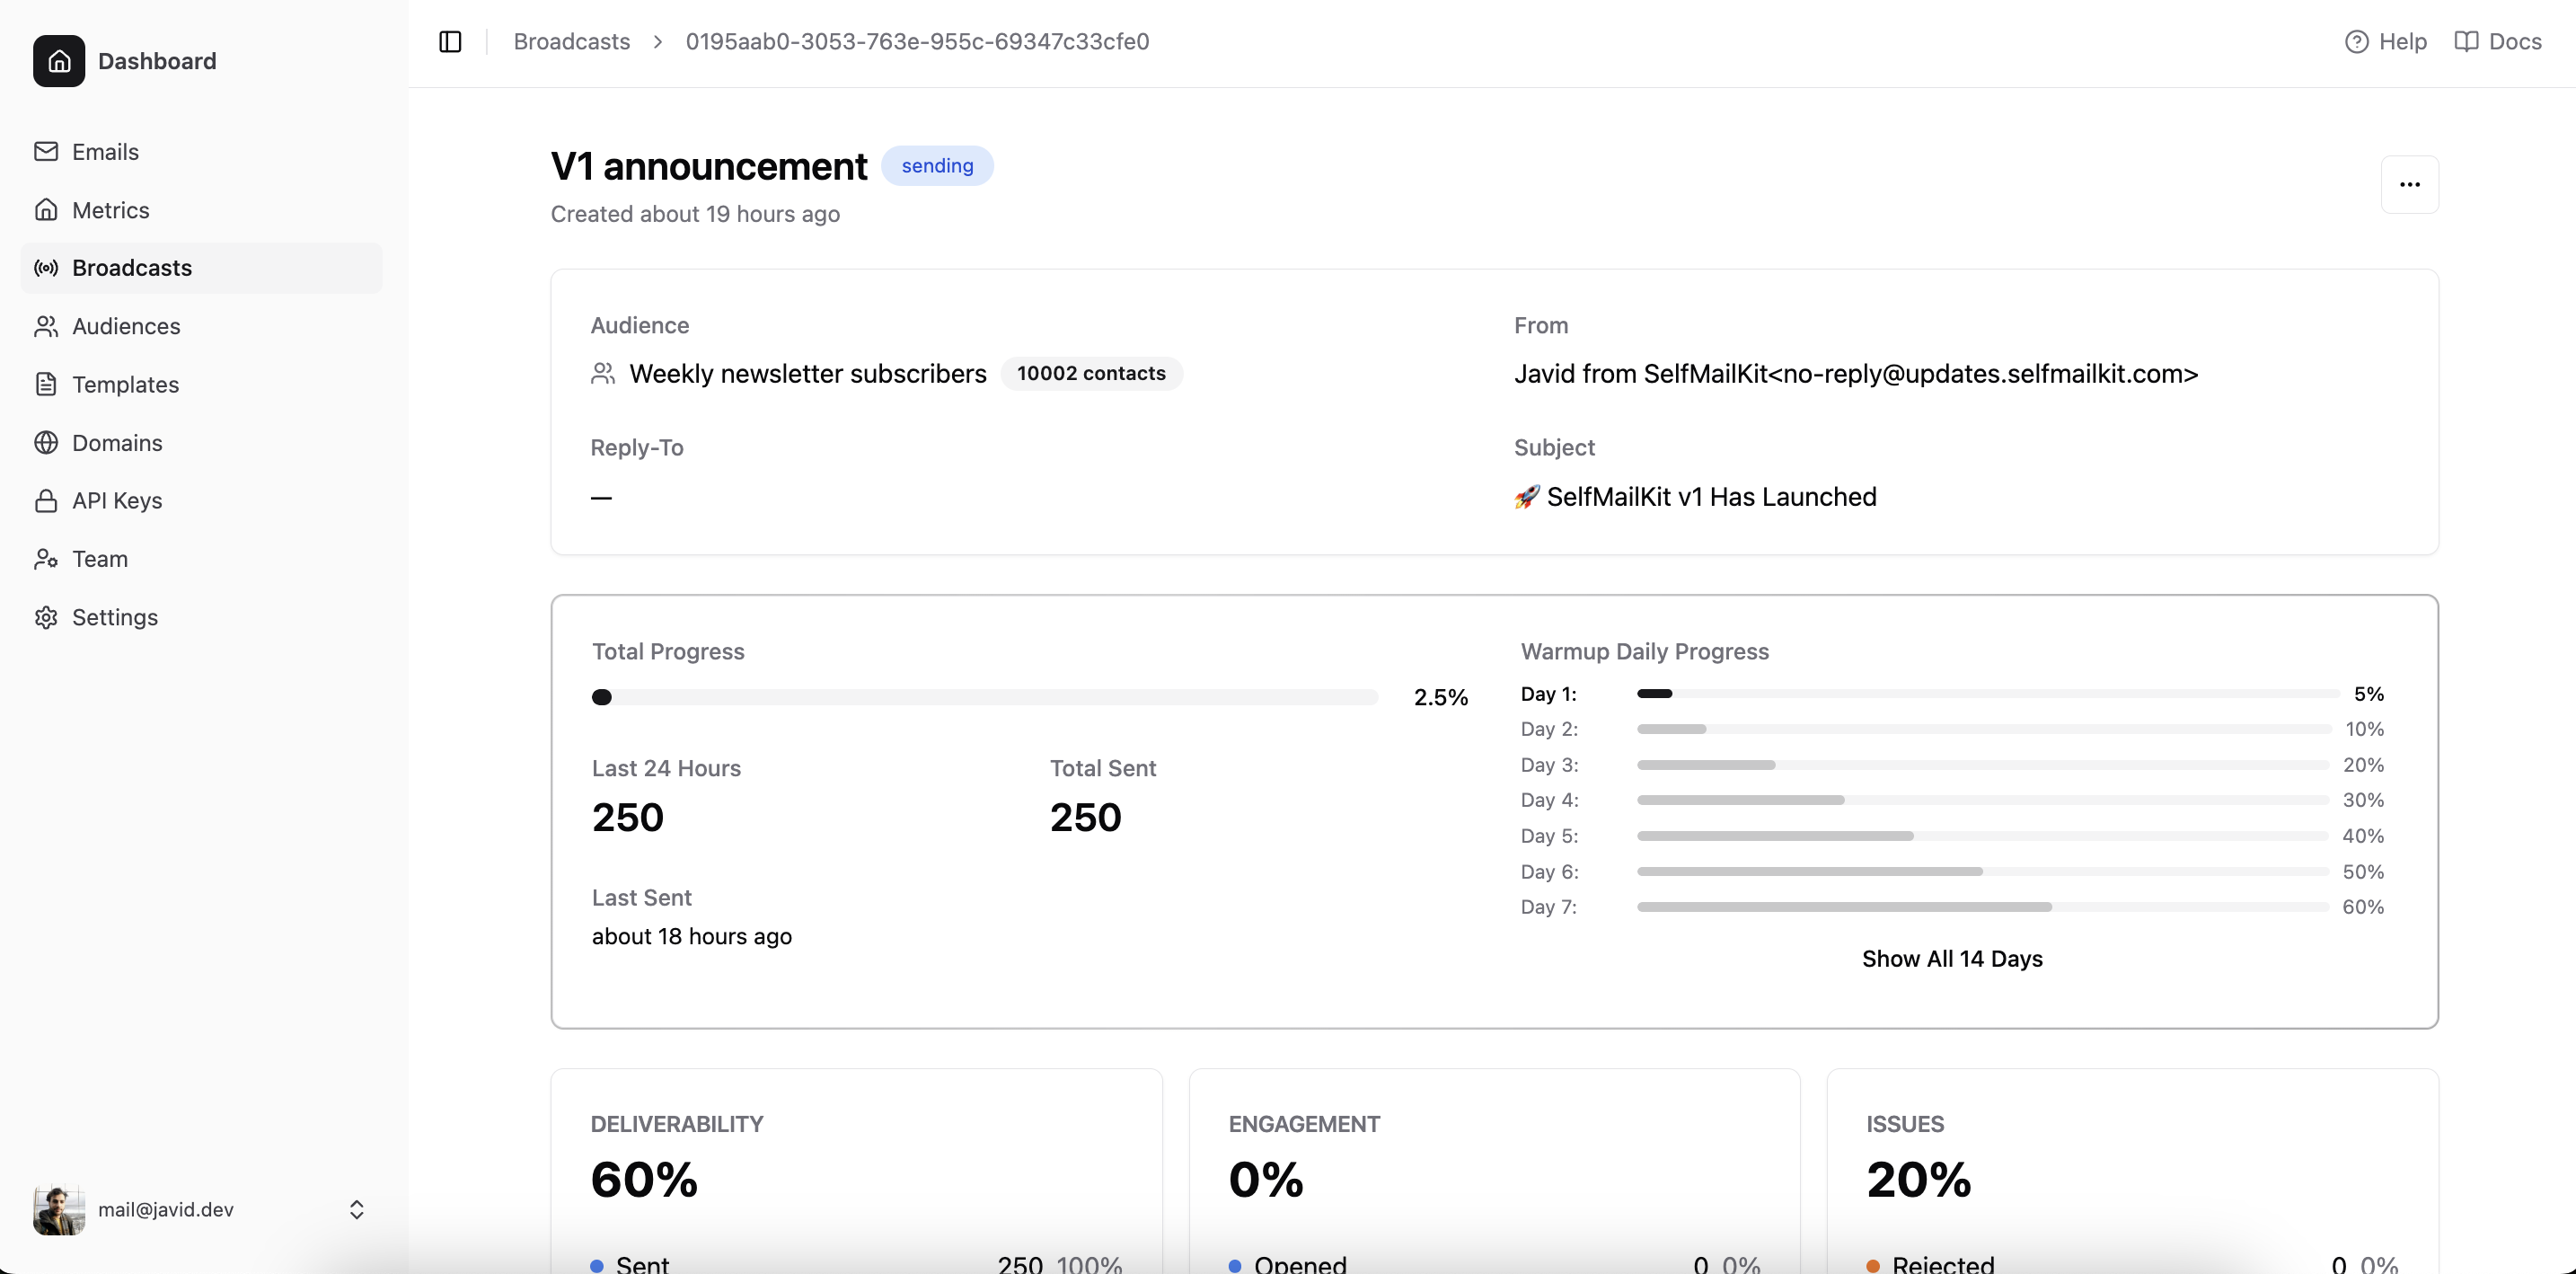Click Show All 14 Days
The image size is (2576, 1274).
pyautogui.click(x=1952, y=958)
